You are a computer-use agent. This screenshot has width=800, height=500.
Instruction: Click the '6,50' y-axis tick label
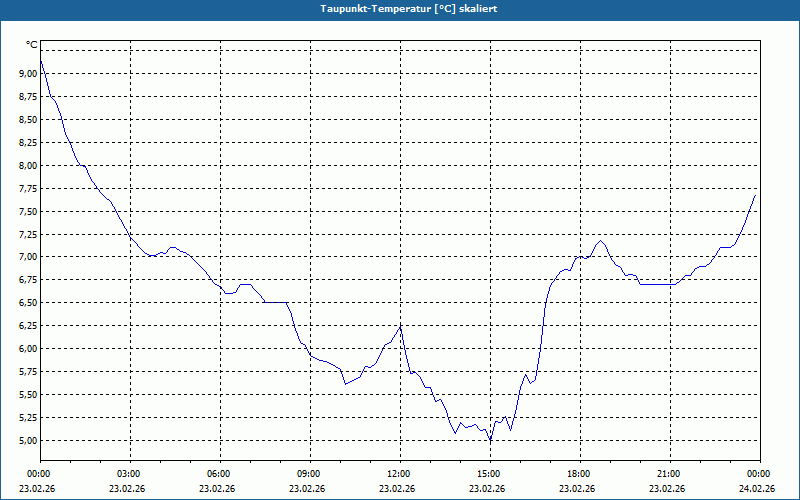(x=28, y=303)
